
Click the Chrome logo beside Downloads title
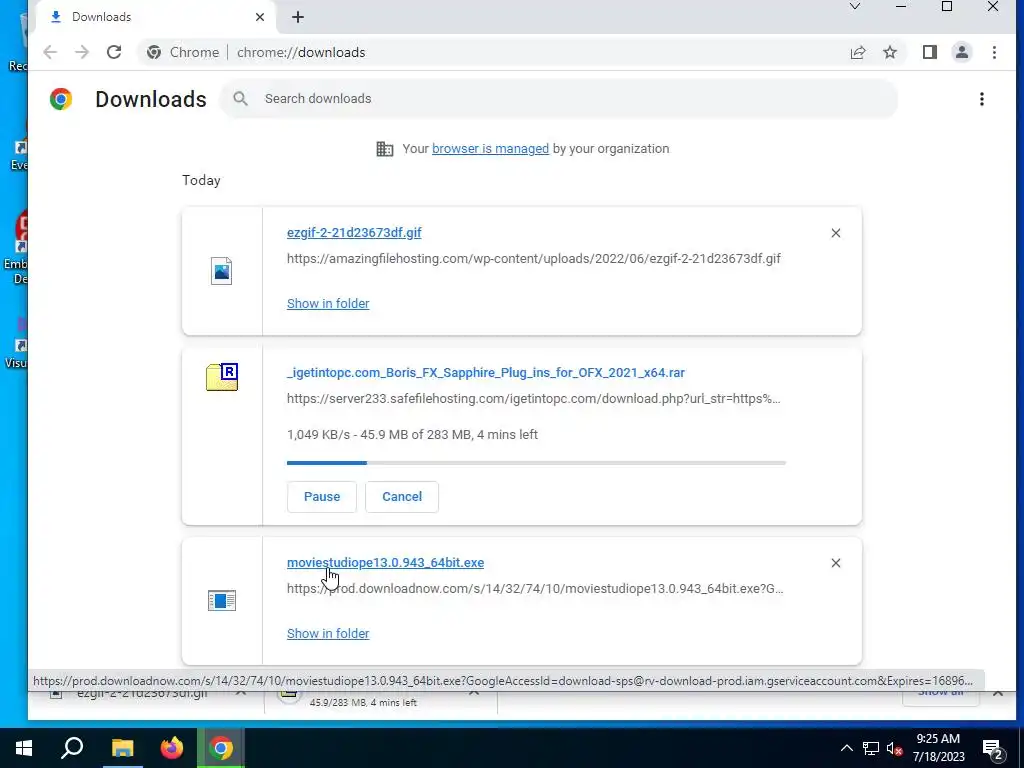tap(61, 99)
